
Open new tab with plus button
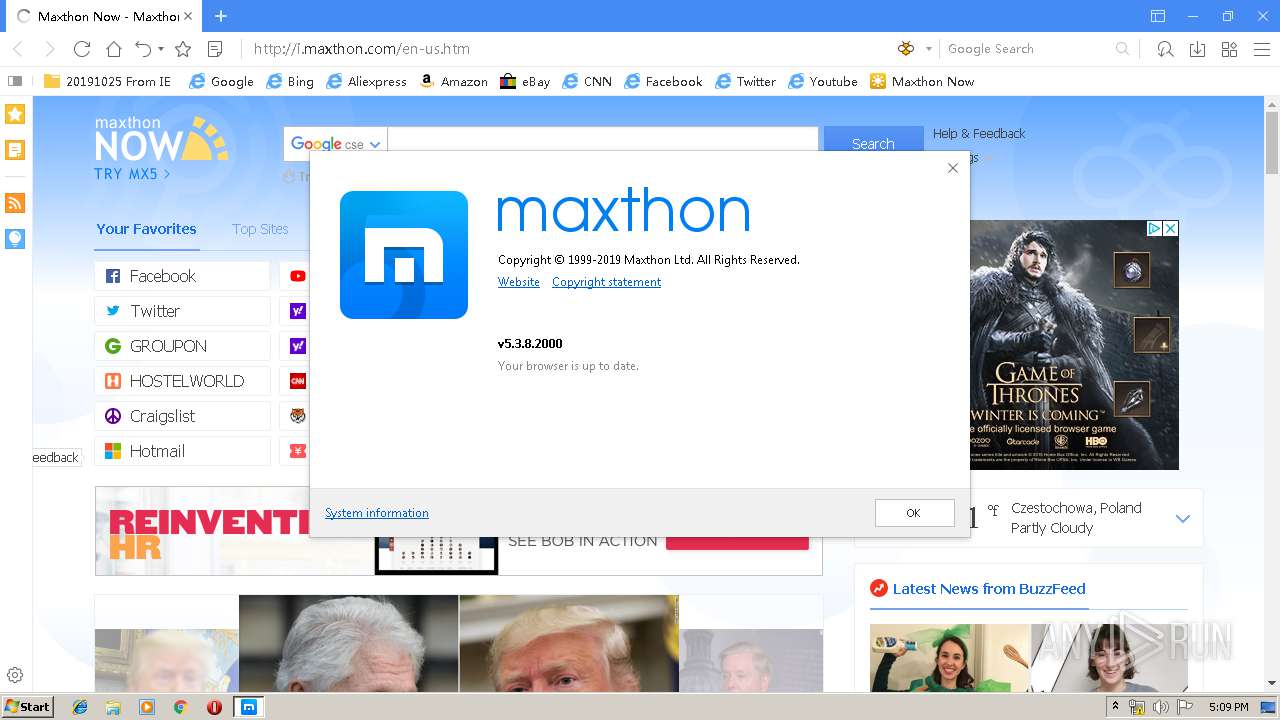pos(221,16)
